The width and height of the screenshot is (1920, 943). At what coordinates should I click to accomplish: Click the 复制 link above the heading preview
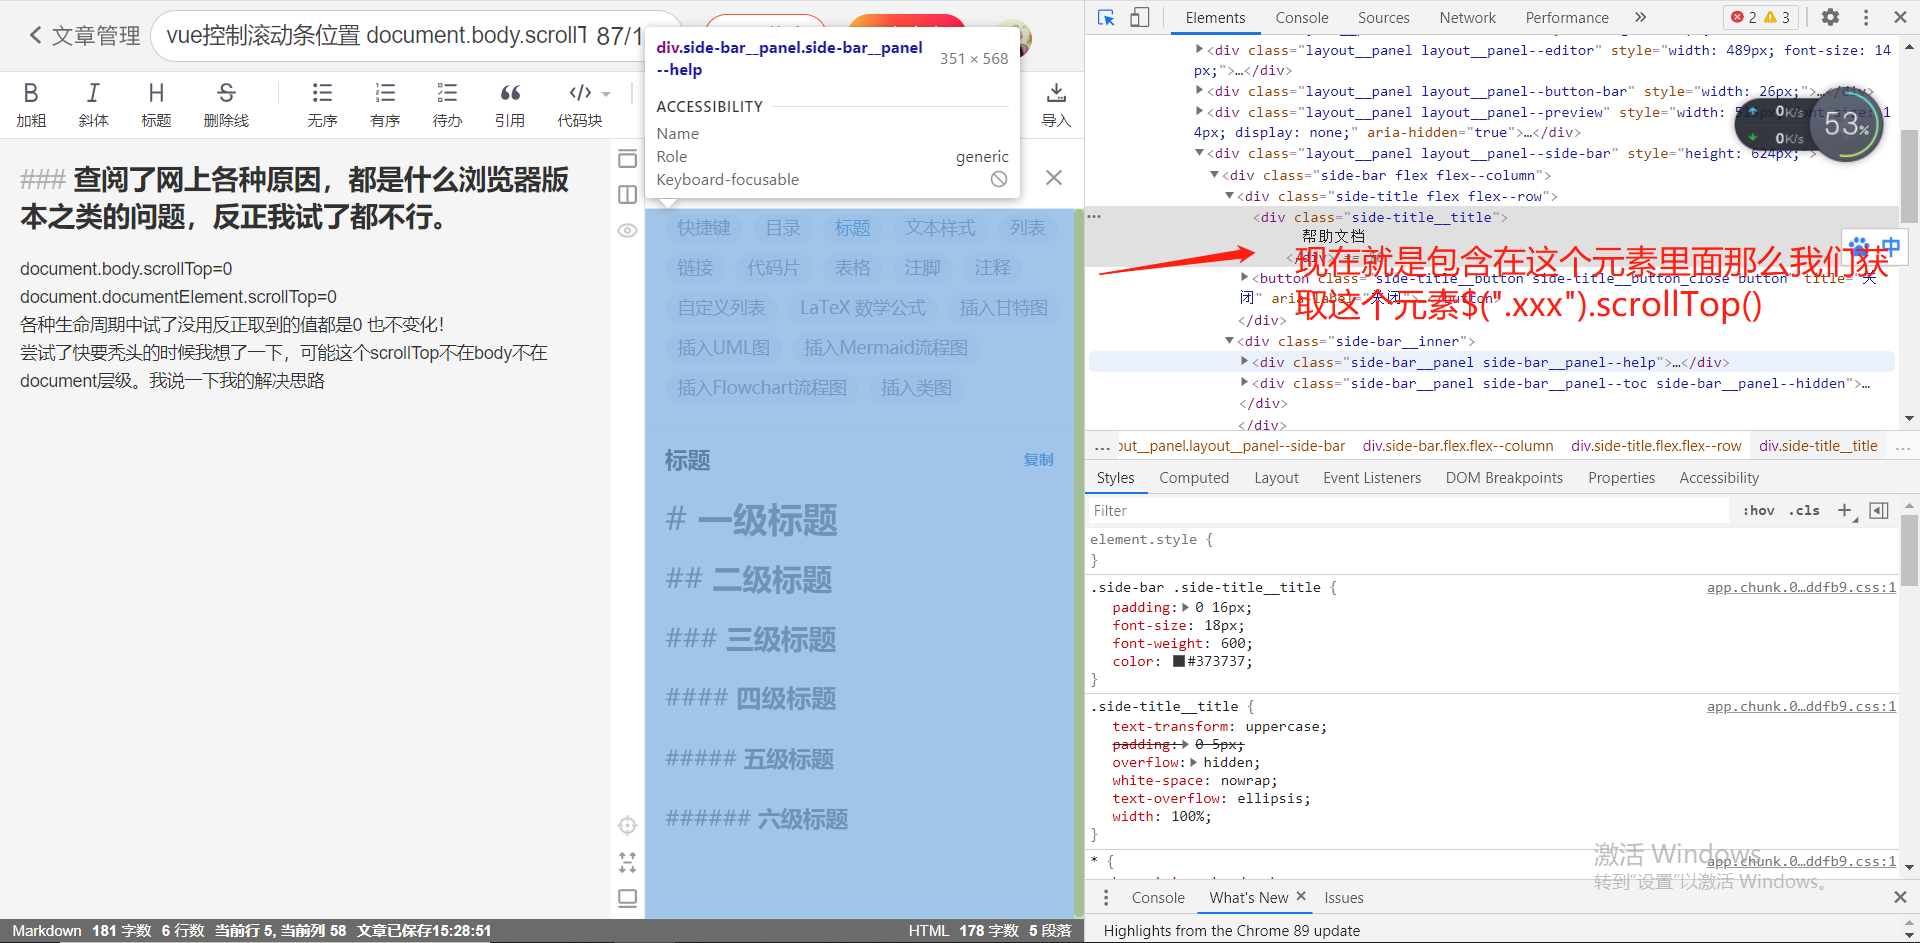coord(1038,460)
